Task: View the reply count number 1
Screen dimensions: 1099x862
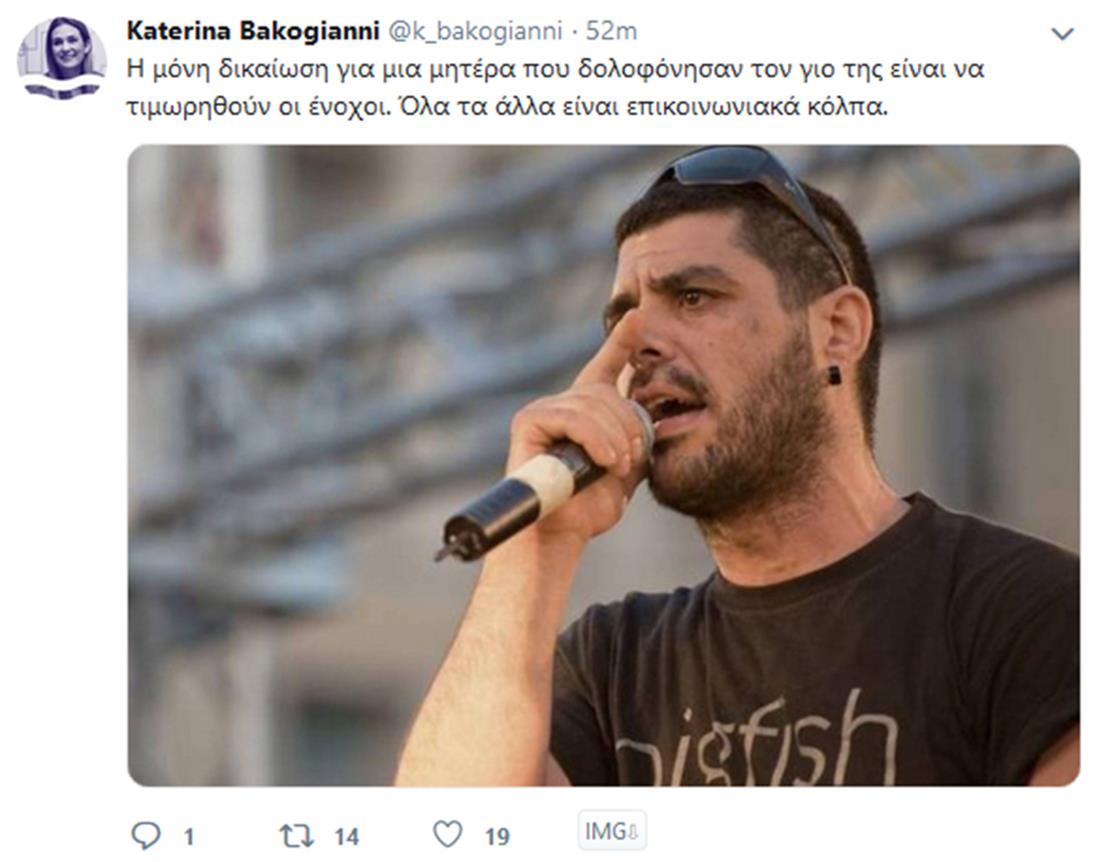Action: coord(189,836)
